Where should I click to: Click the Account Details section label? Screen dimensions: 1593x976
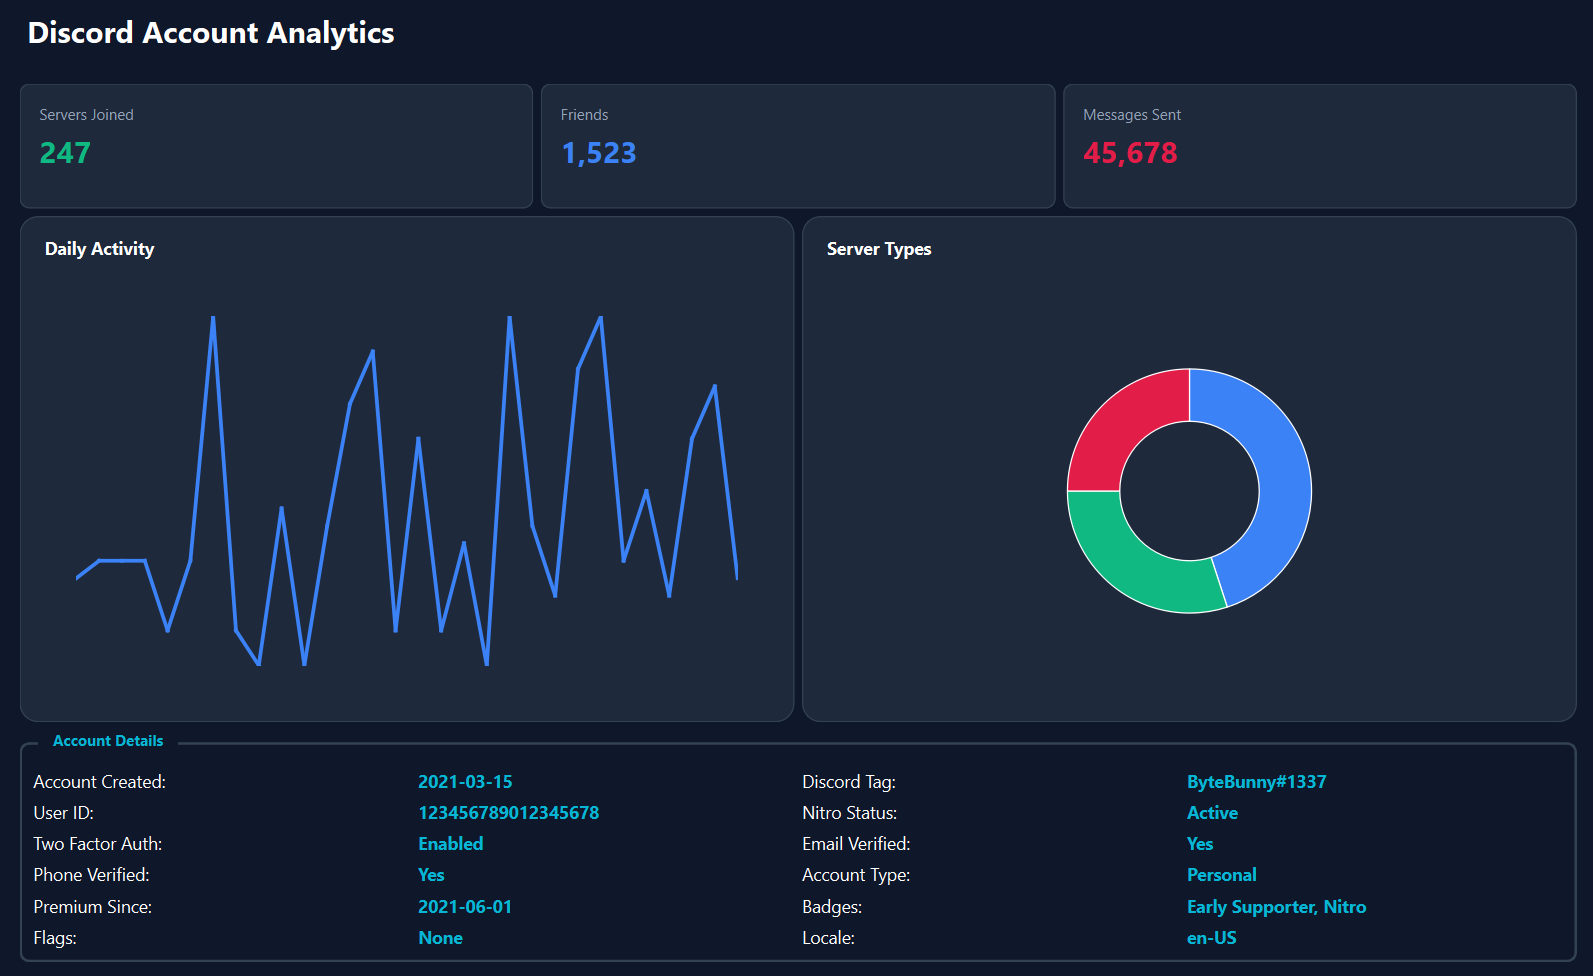pyautogui.click(x=108, y=741)
